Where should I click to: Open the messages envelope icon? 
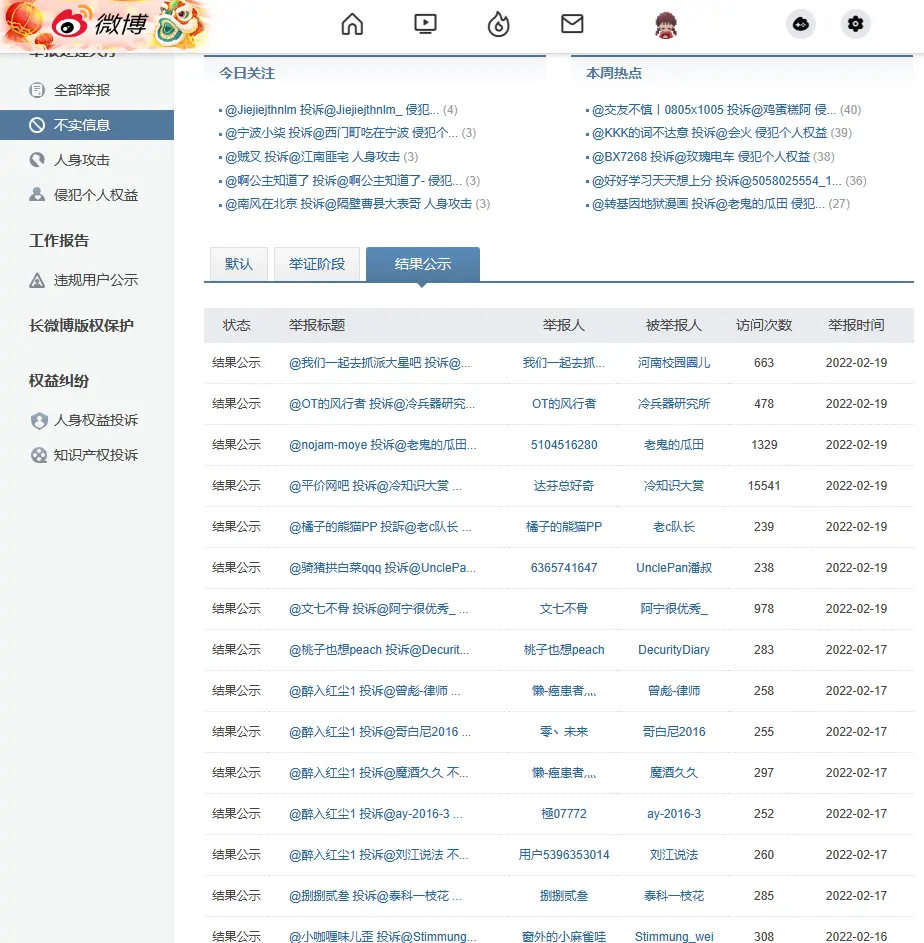(x=571, y=24)
